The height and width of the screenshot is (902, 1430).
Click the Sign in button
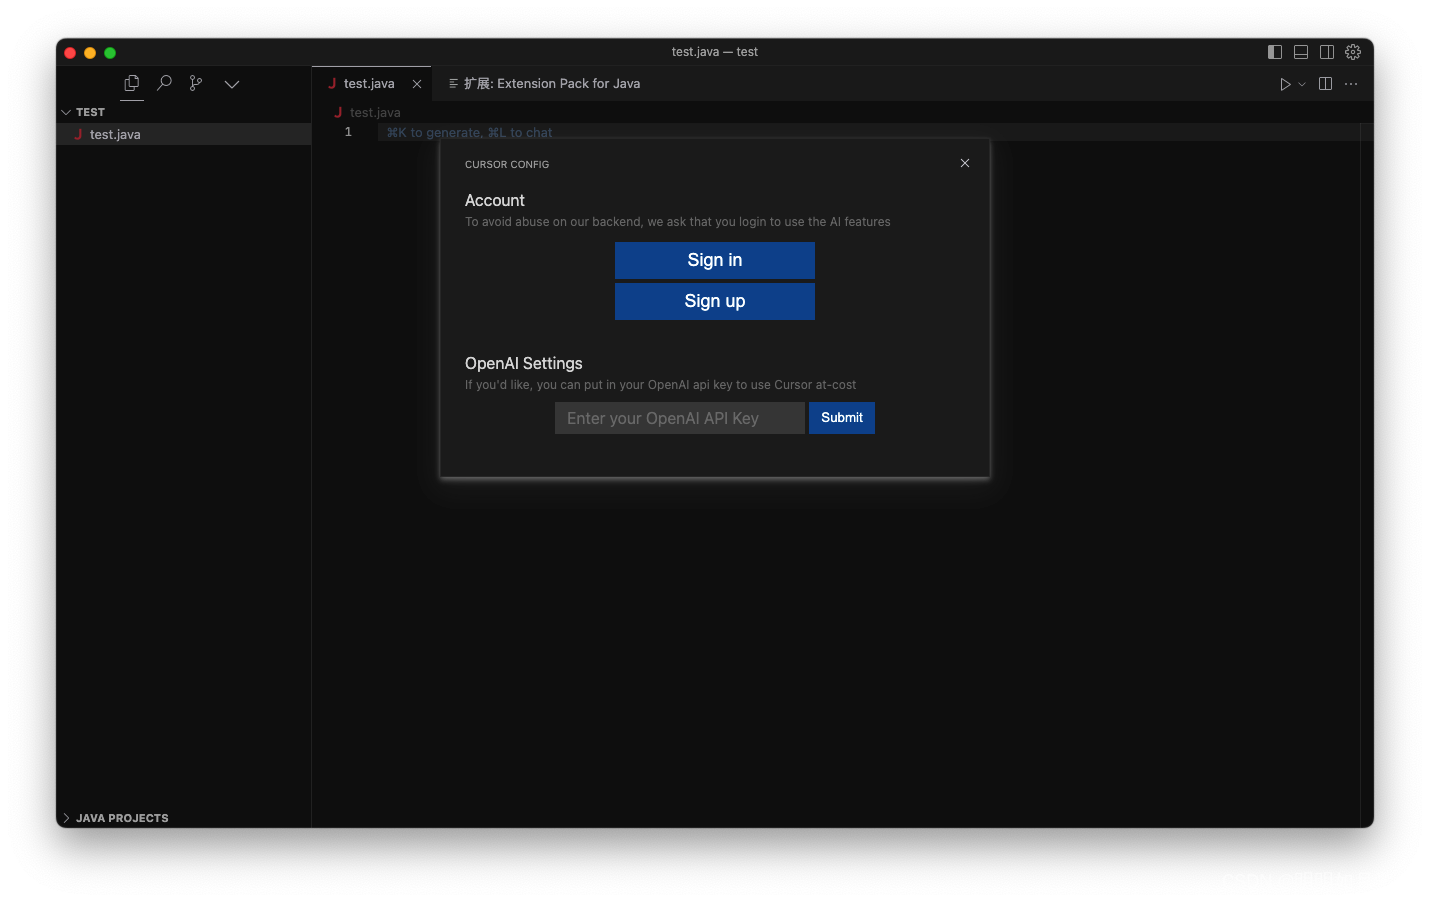[715, 260]
